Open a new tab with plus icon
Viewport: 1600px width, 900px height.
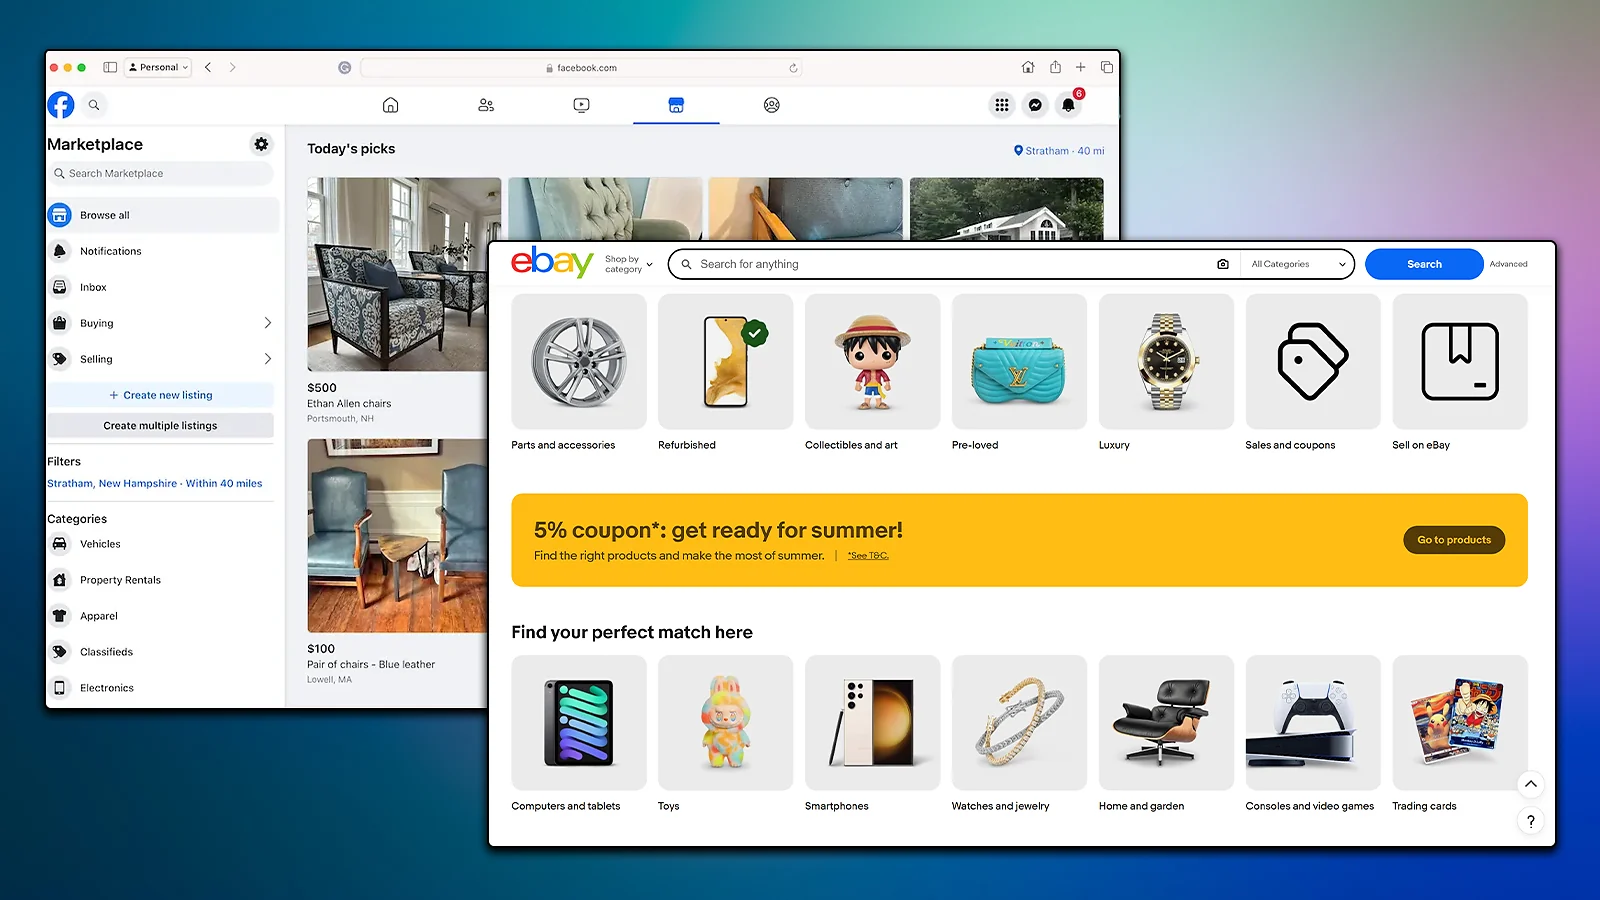tap(1080, 67)
